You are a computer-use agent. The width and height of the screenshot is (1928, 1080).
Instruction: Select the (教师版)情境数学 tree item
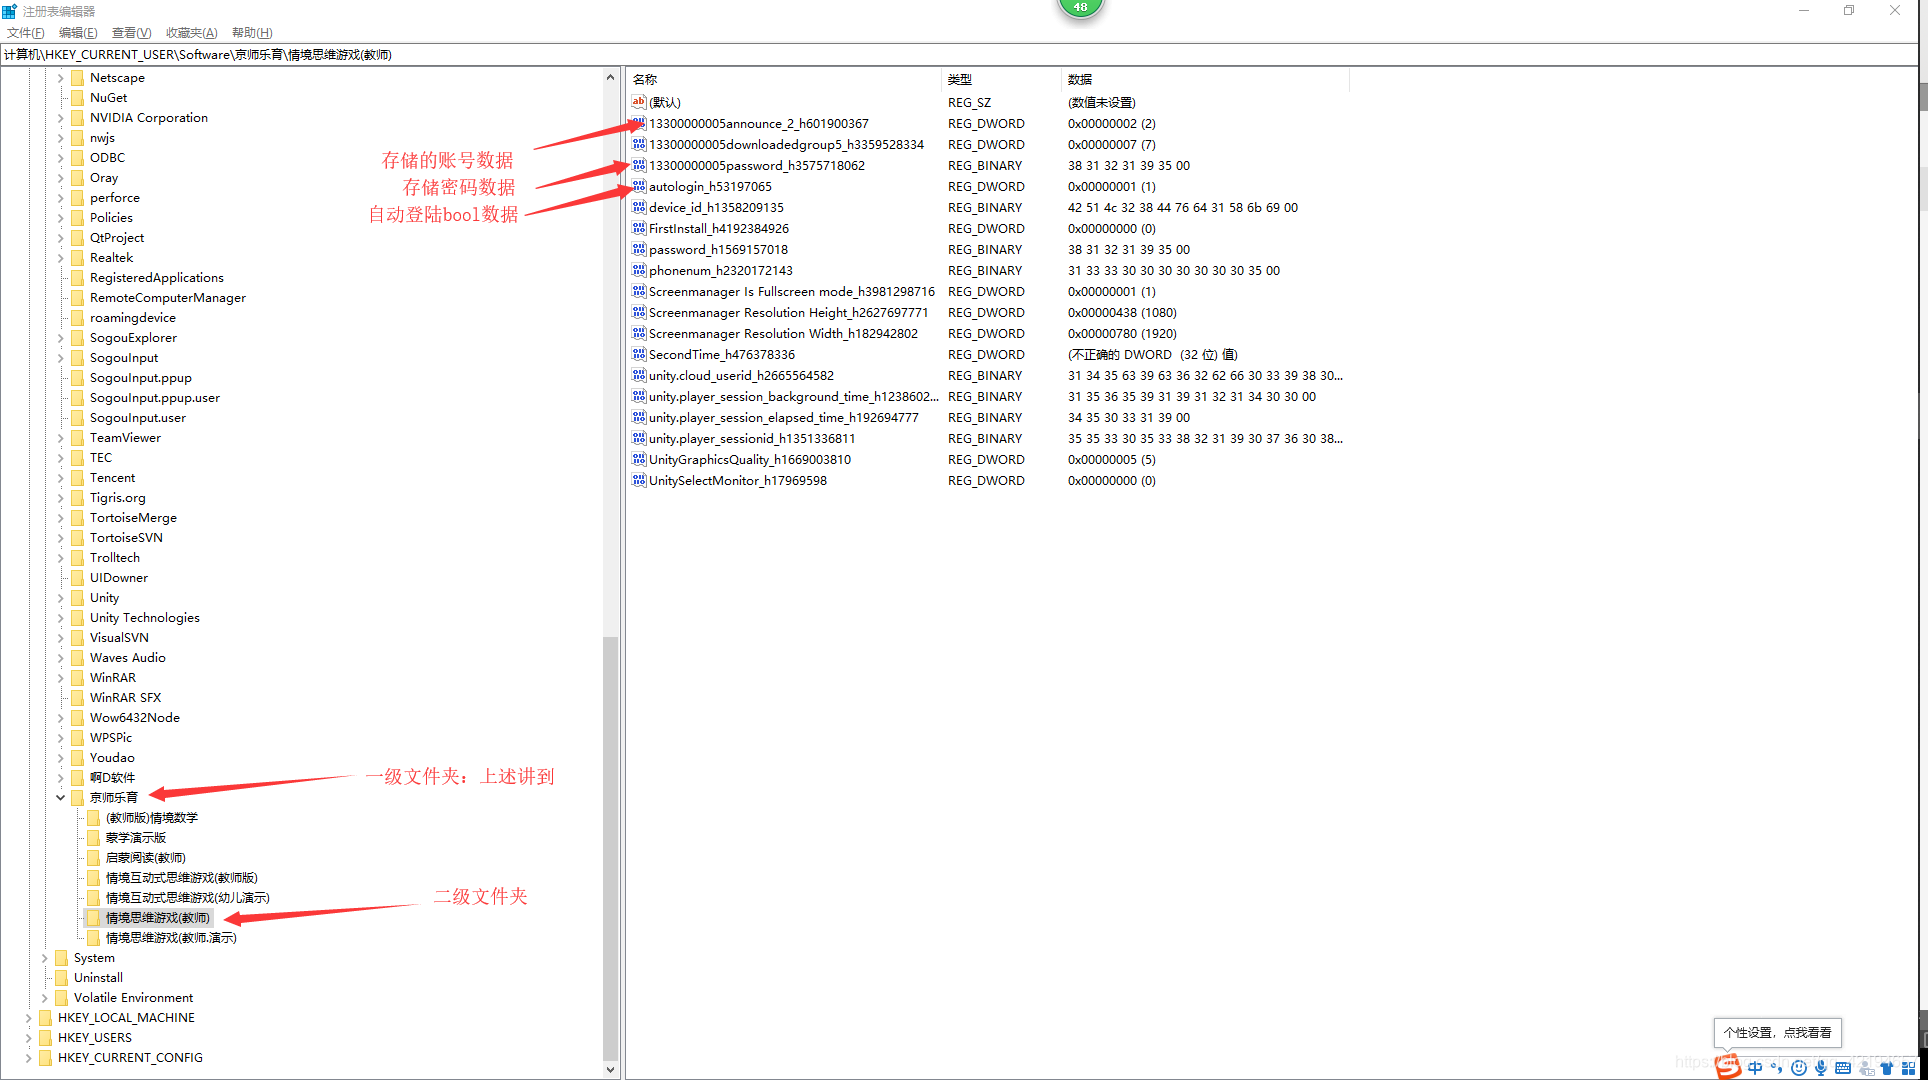pos(152,818)
